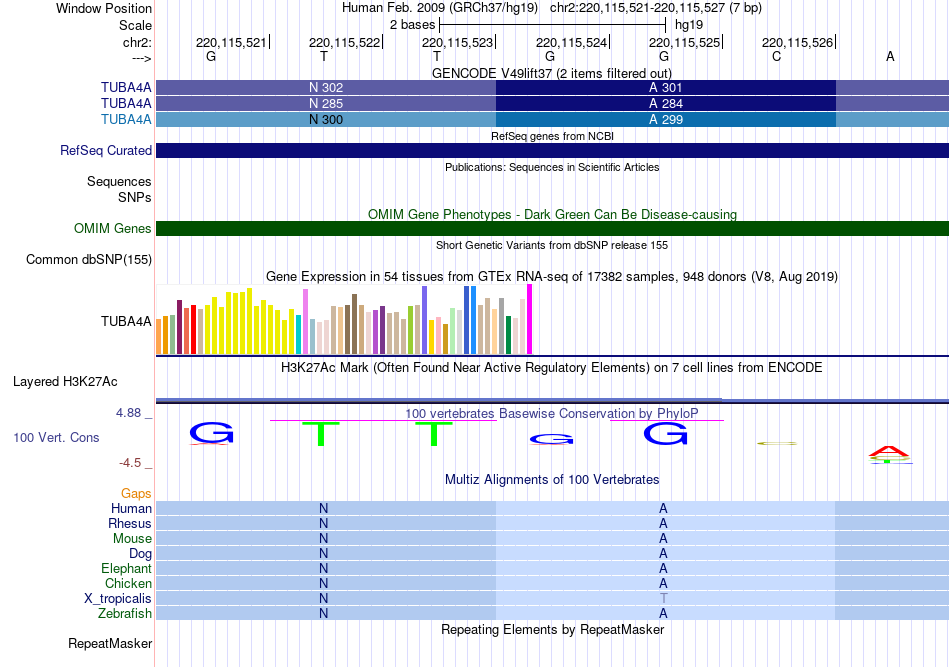This screenshot has height=667, width=950.
Task: Click the TUBA4A label of the N 302 transcript
Action: point(126,88)
